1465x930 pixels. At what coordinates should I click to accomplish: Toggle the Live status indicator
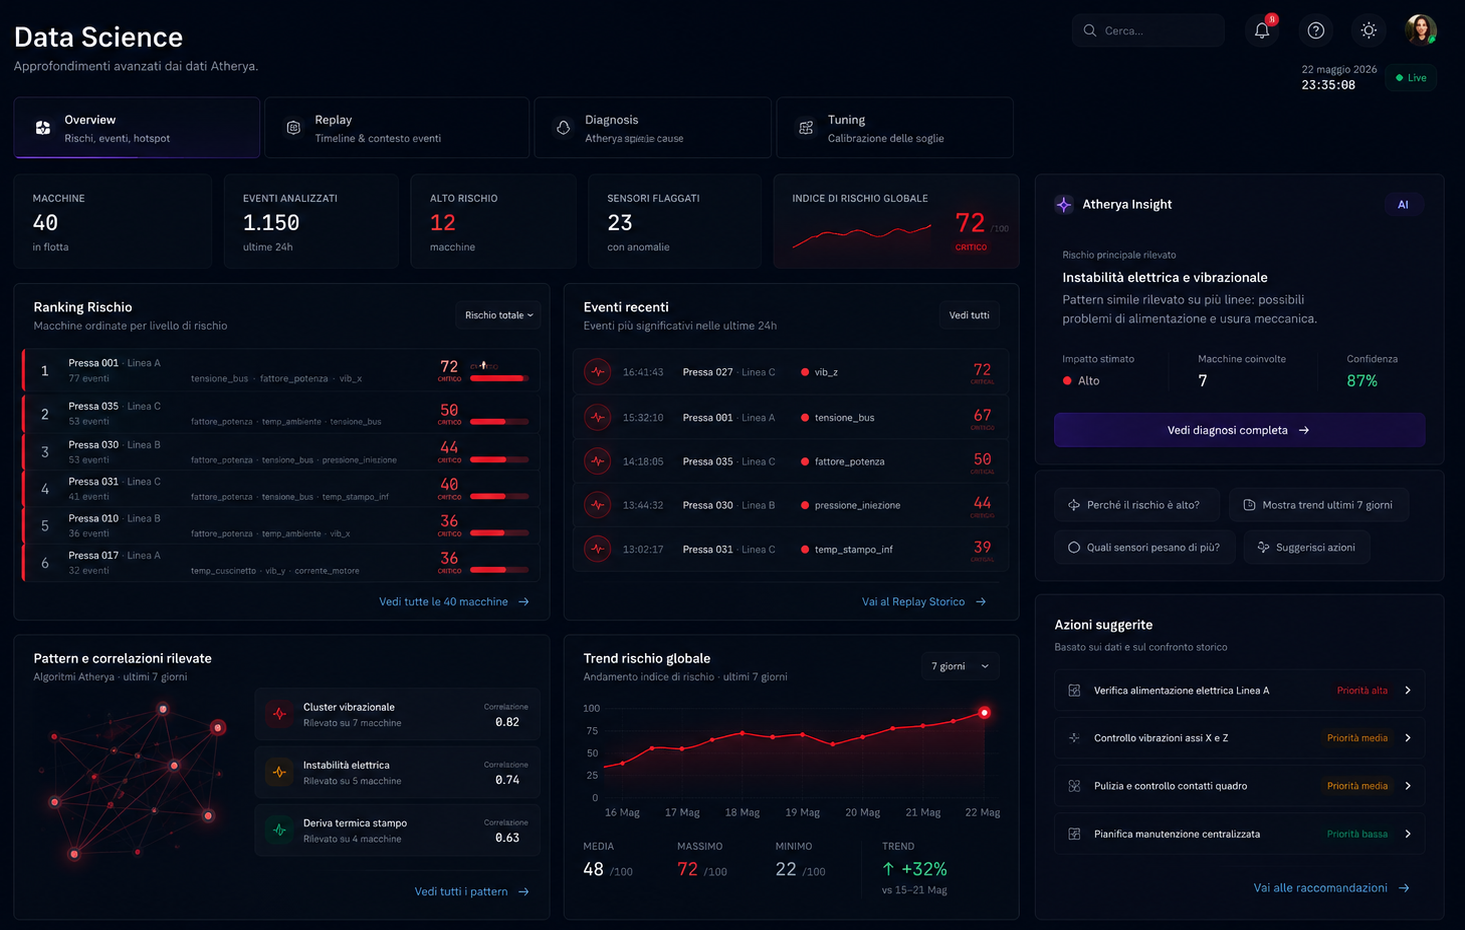tap(1411, 78)
